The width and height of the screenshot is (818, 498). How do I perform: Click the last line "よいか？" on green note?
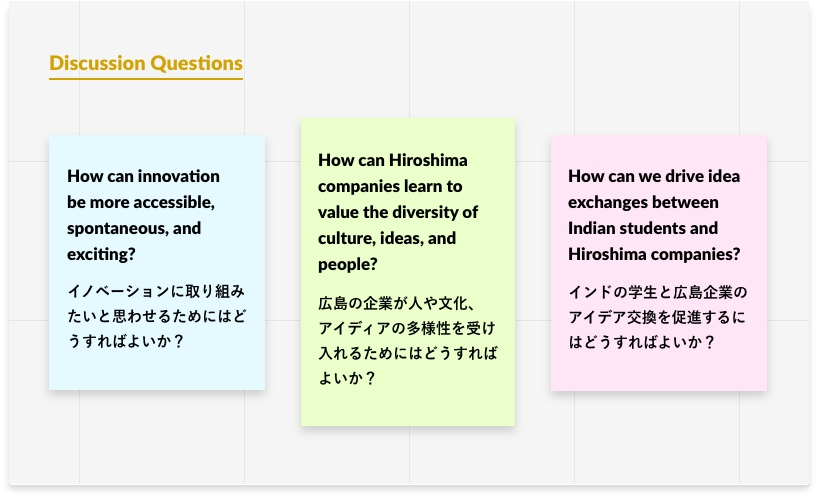pos(346,378)
